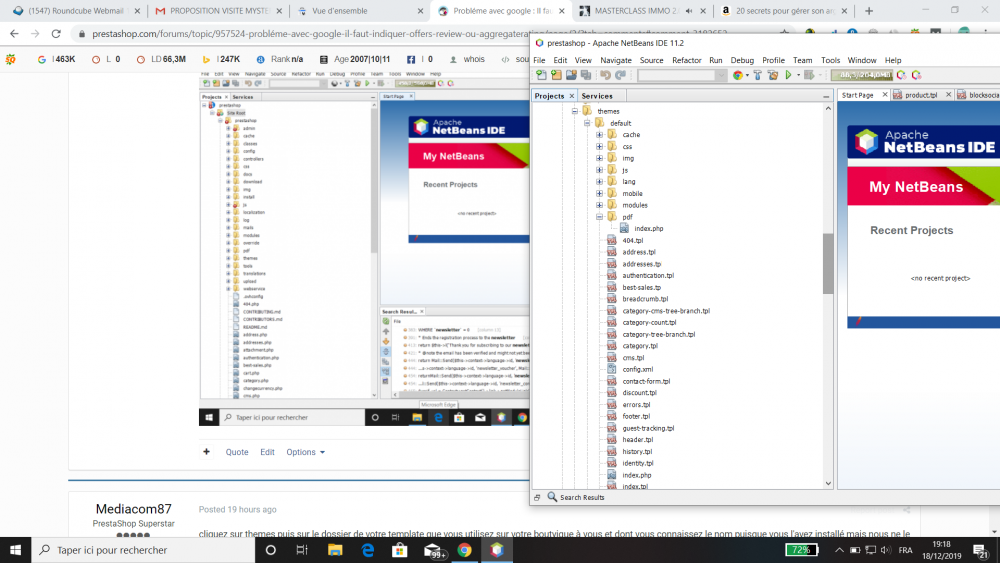The height and width of the screenshot is (563, 1000).
Task: Click Google index icon in SEO toolbar
Action: [x=41, y=59]
